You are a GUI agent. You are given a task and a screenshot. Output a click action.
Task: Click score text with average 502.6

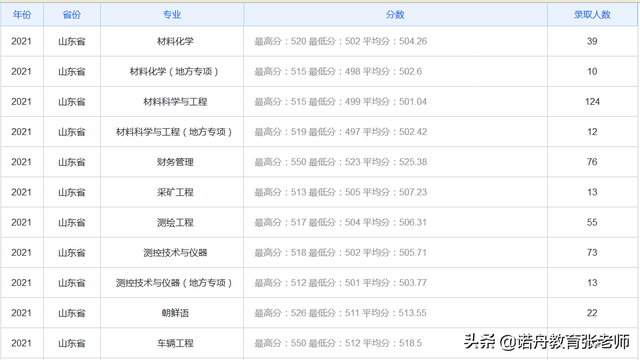(338, 71)
